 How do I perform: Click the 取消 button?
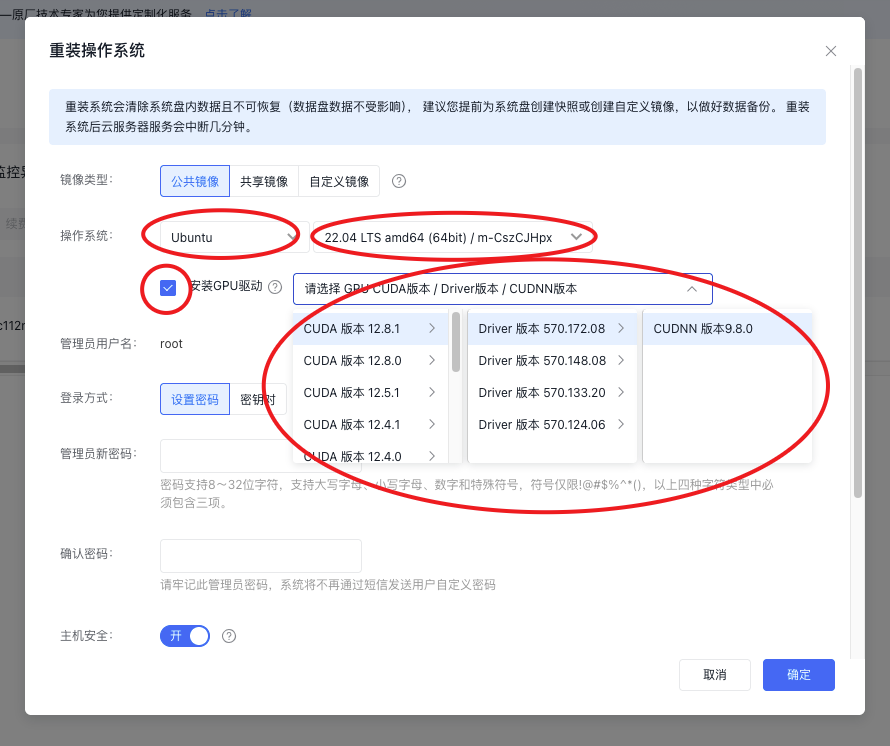point(714,675)
